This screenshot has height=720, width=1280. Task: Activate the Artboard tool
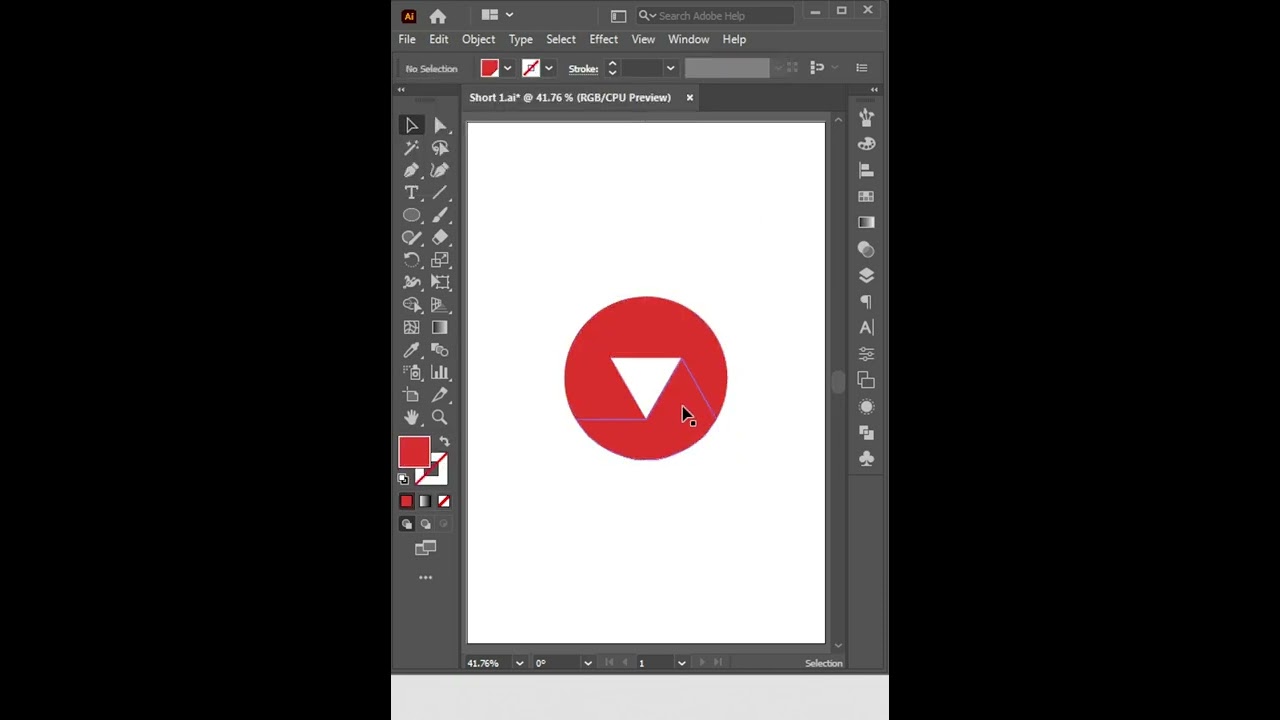(412, 395)
